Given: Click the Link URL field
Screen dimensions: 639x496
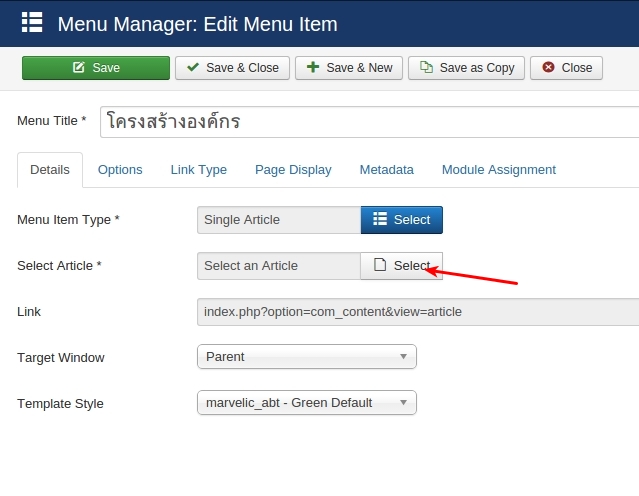Looking at the screenshot, I should click(418, 312).
